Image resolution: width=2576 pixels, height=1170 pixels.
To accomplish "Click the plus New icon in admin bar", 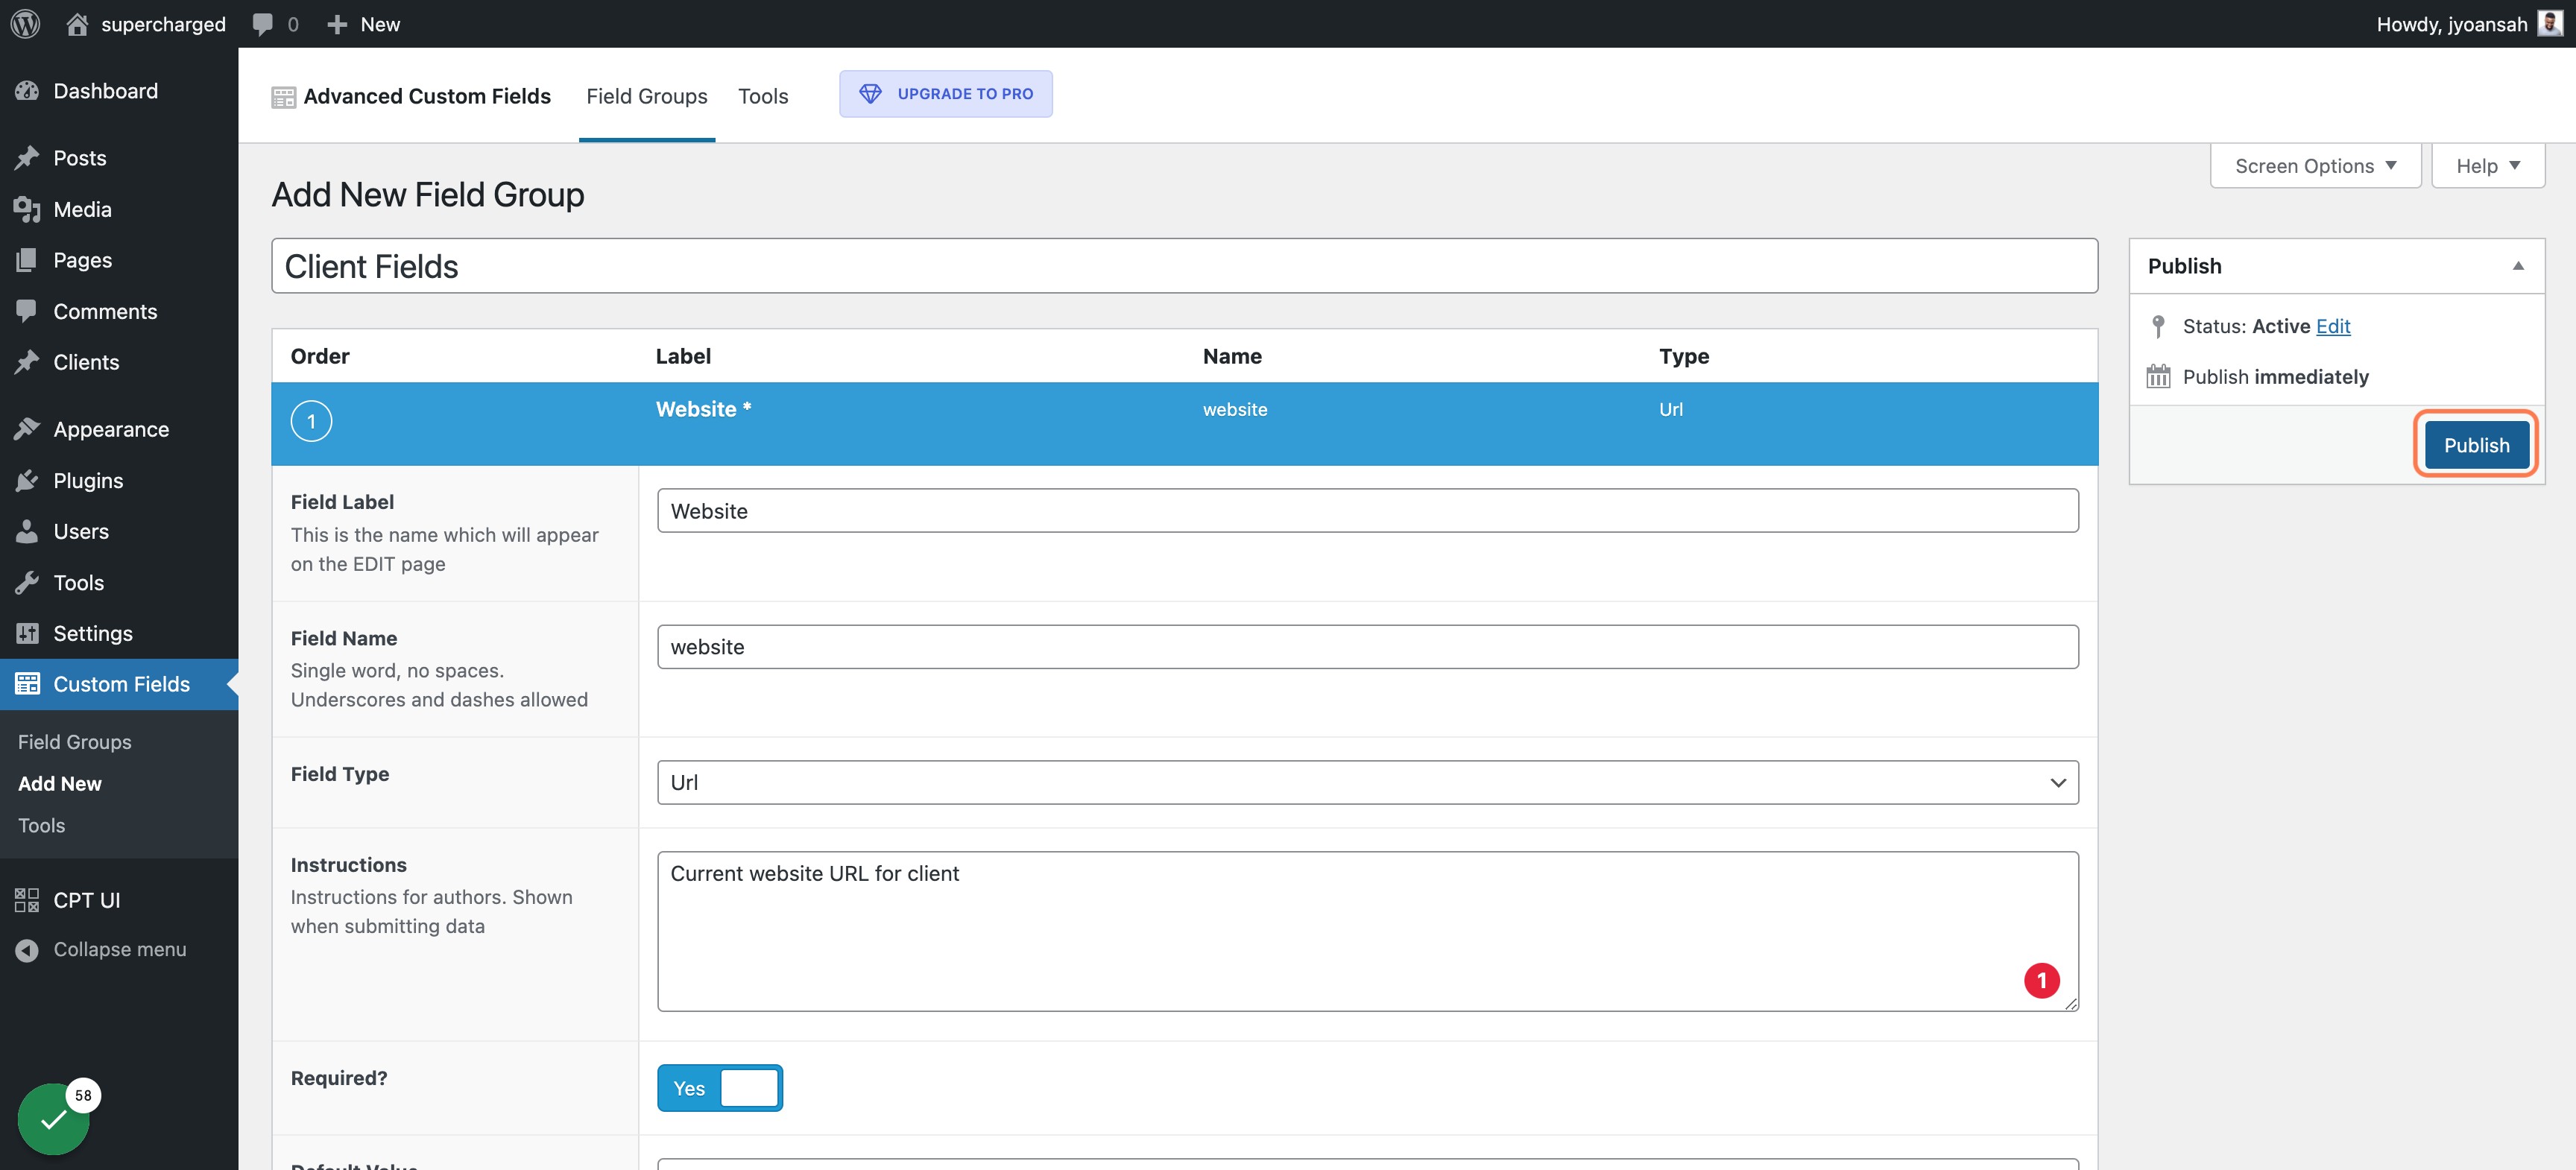I will [x=337, y=24].
